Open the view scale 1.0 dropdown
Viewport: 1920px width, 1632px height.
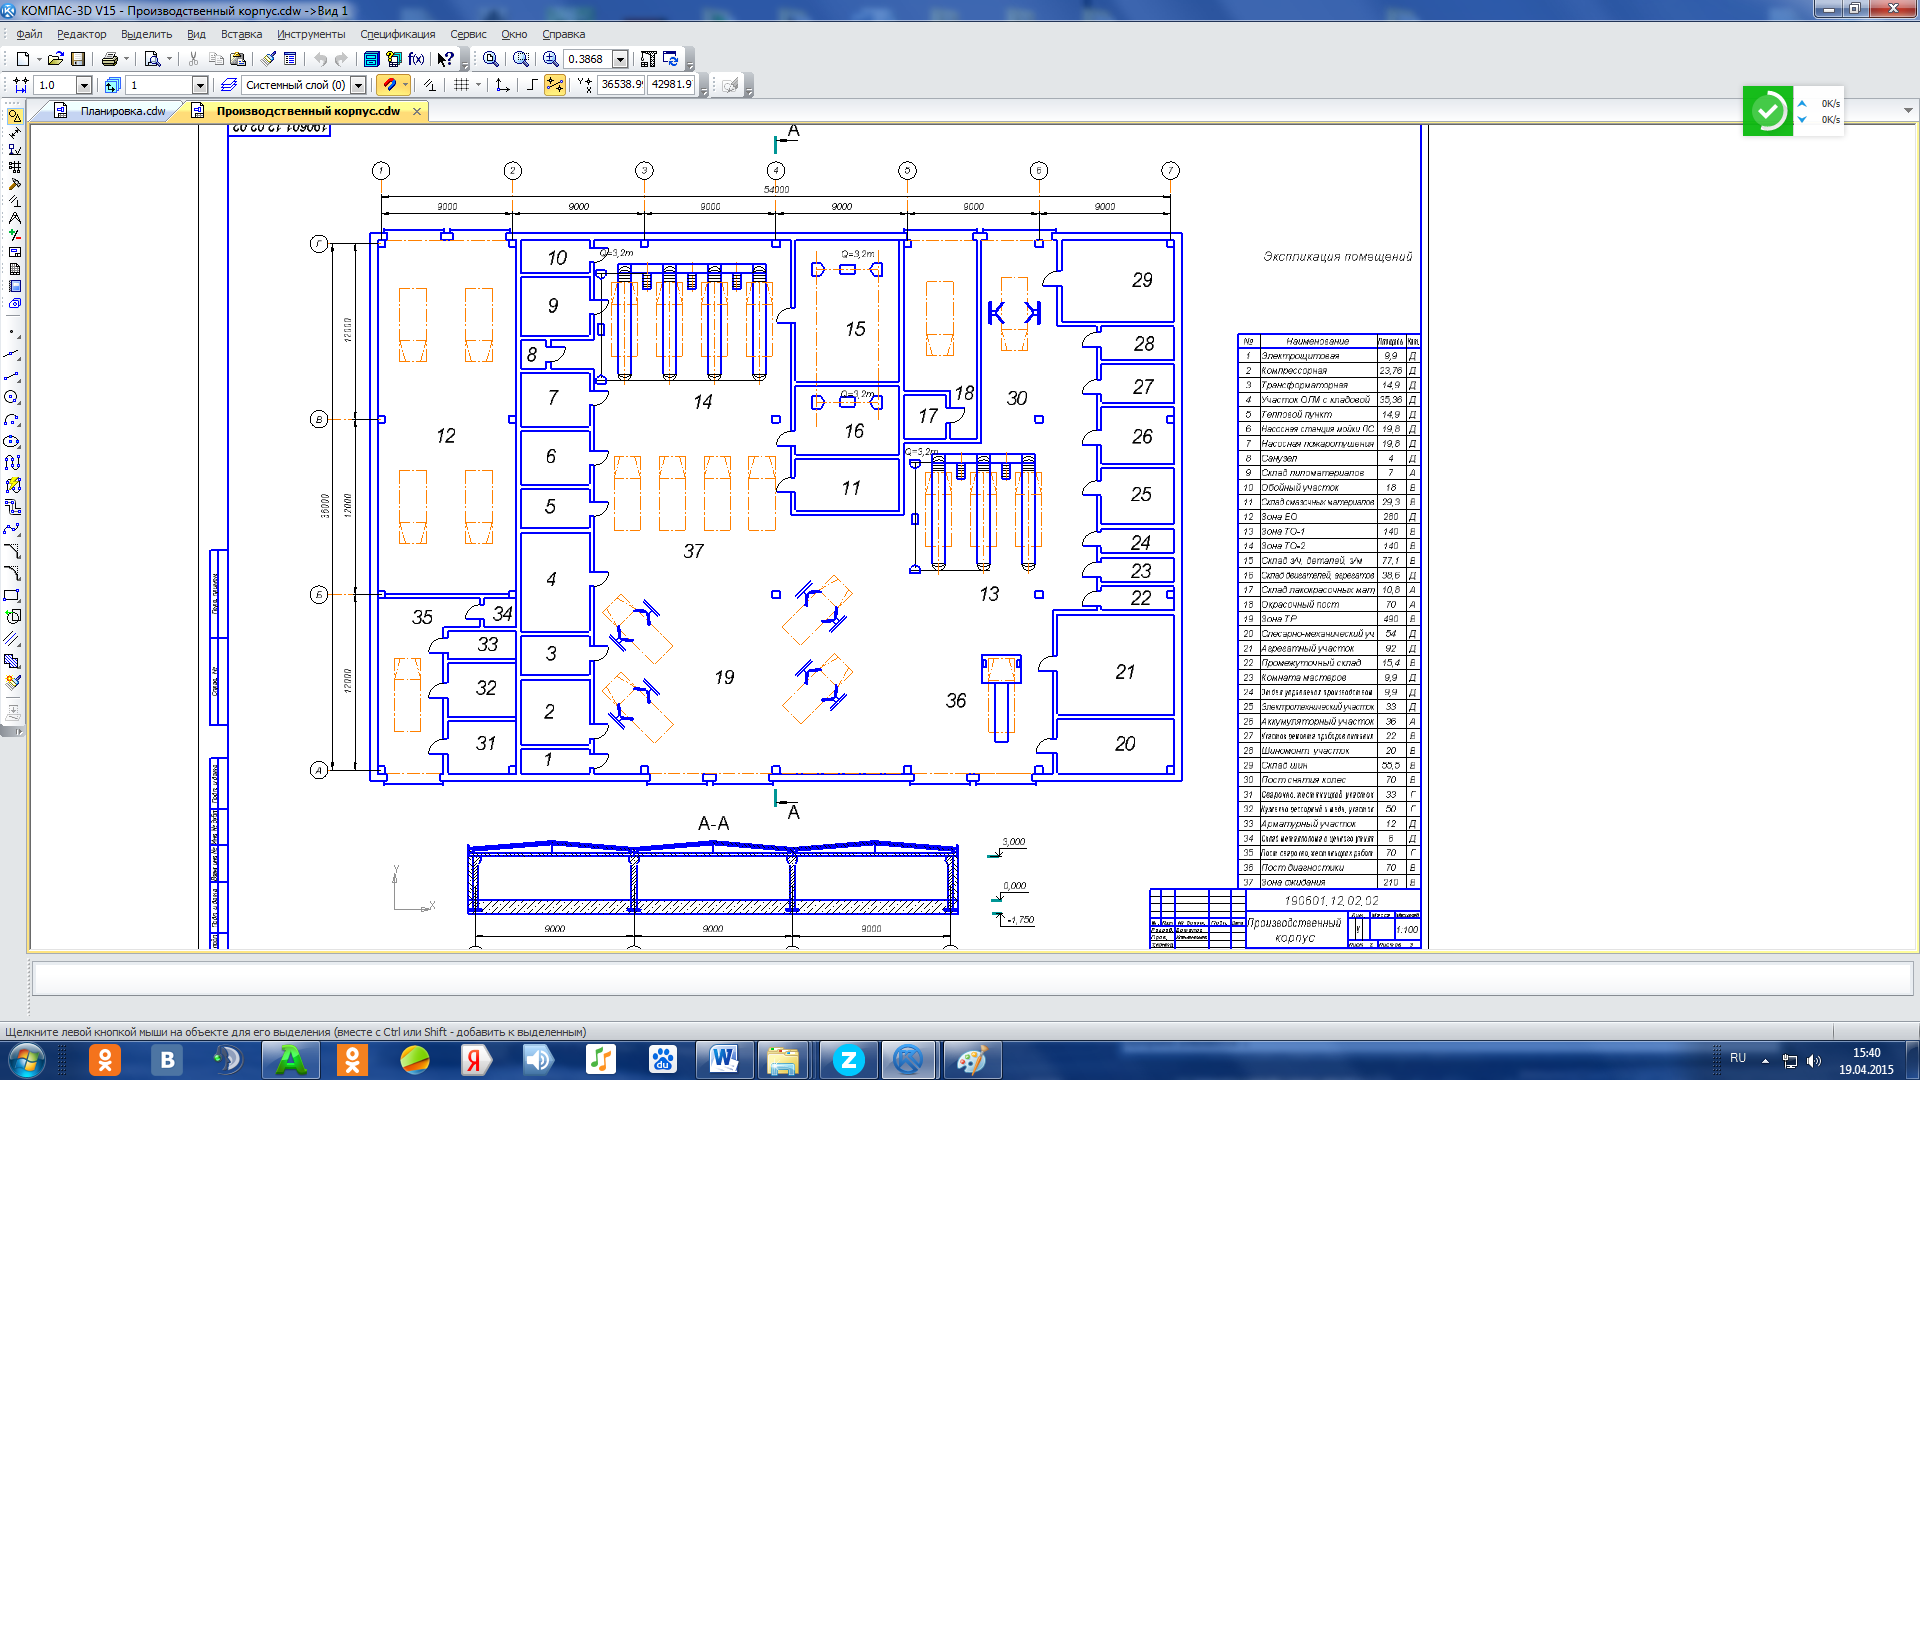pos(84,85)
